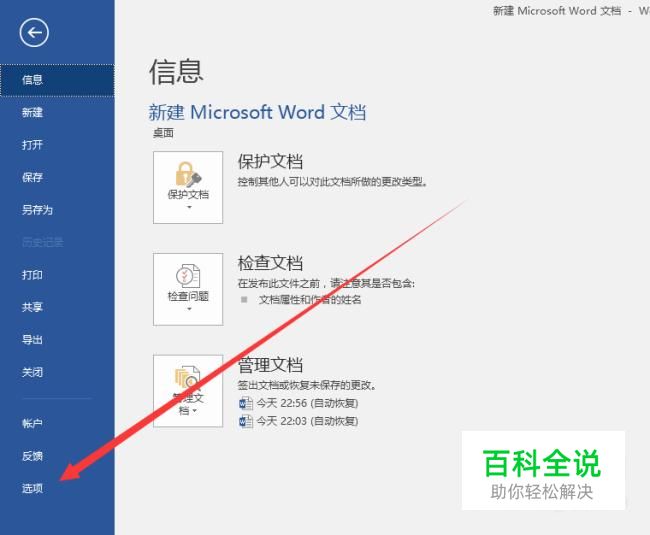Open the 检查问题 dropdown button
This screenshot has height=535, width=650.
click(x=188, y=289)
